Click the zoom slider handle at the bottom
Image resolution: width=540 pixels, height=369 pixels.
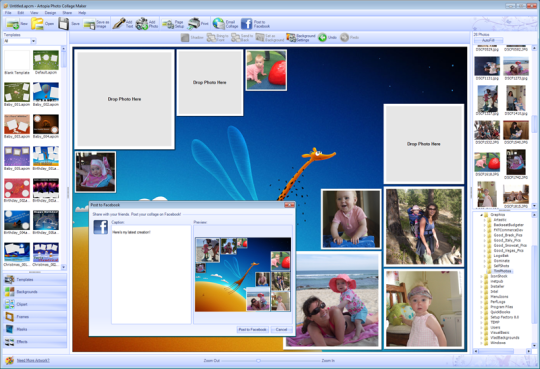pyautogui.click(x=258, y=361)
